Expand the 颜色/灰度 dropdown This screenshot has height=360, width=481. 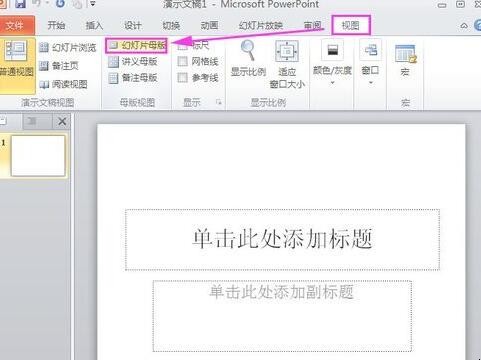[332, 63]
